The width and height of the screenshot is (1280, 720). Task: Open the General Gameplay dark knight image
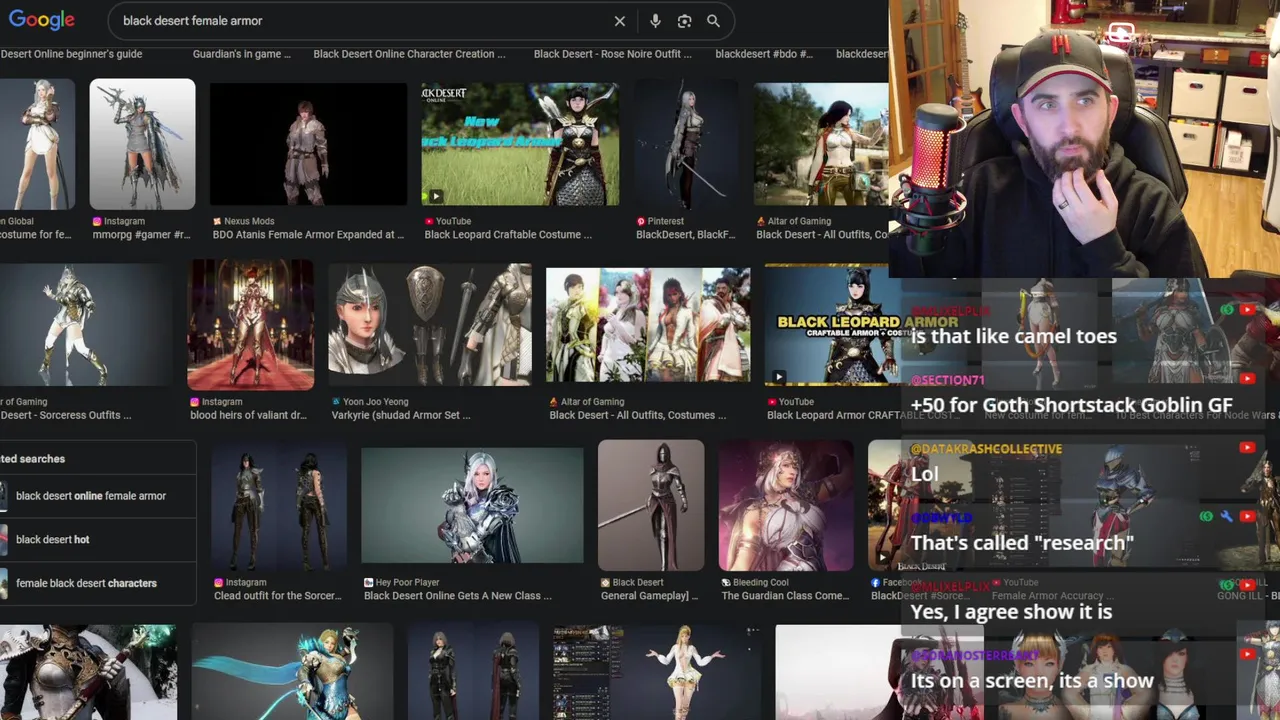(651, 506)
